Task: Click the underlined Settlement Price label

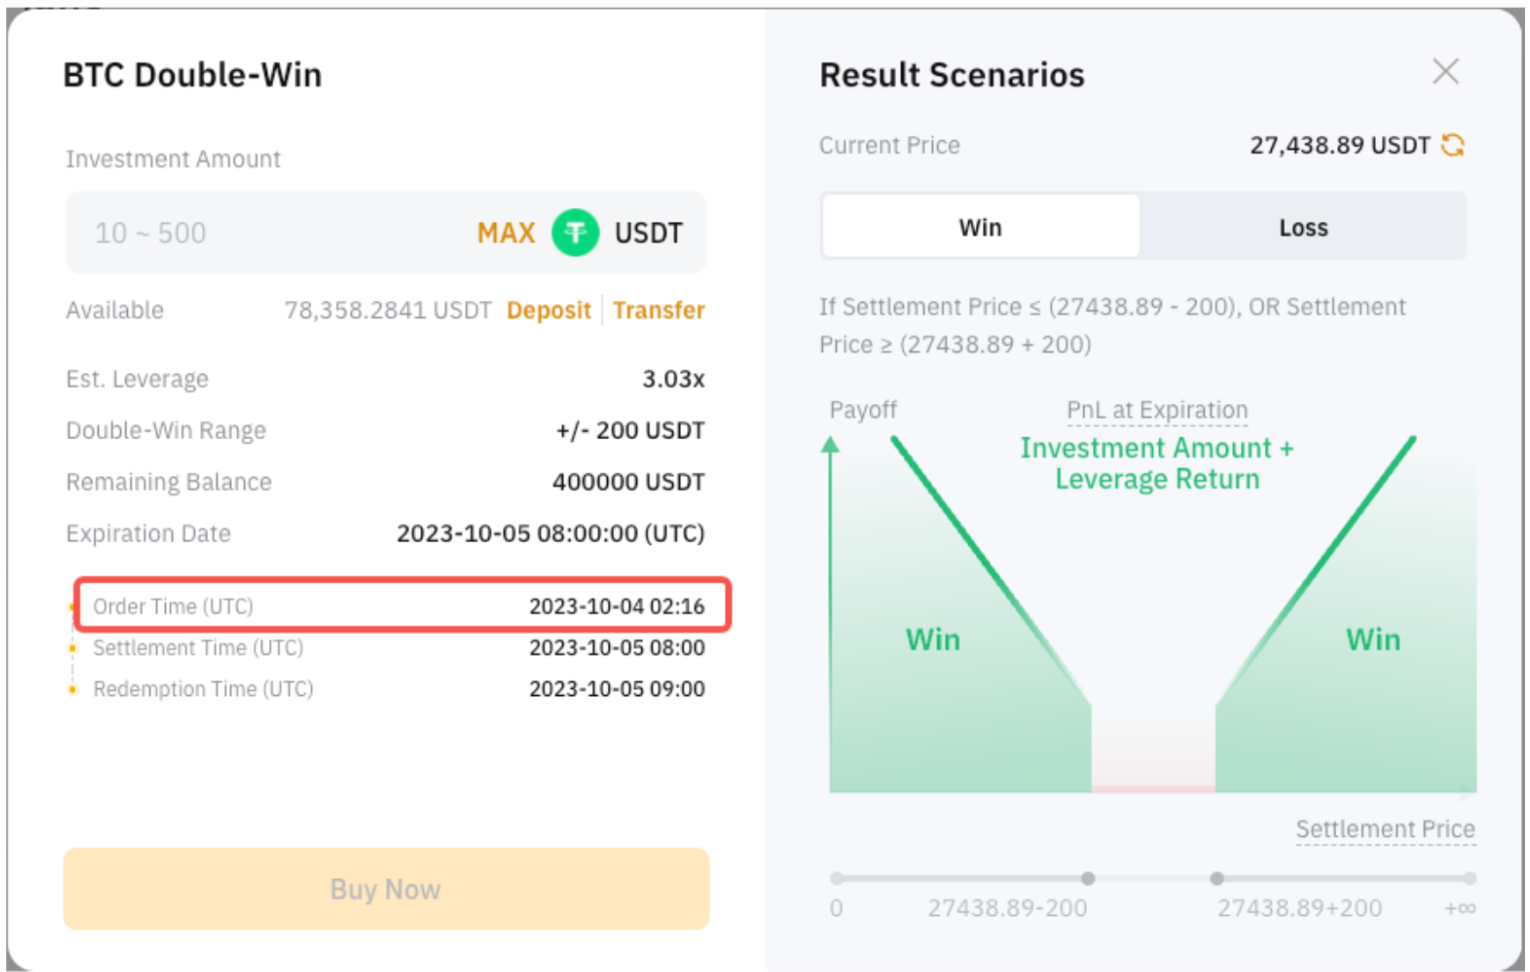Action: tap(1385, 829)
